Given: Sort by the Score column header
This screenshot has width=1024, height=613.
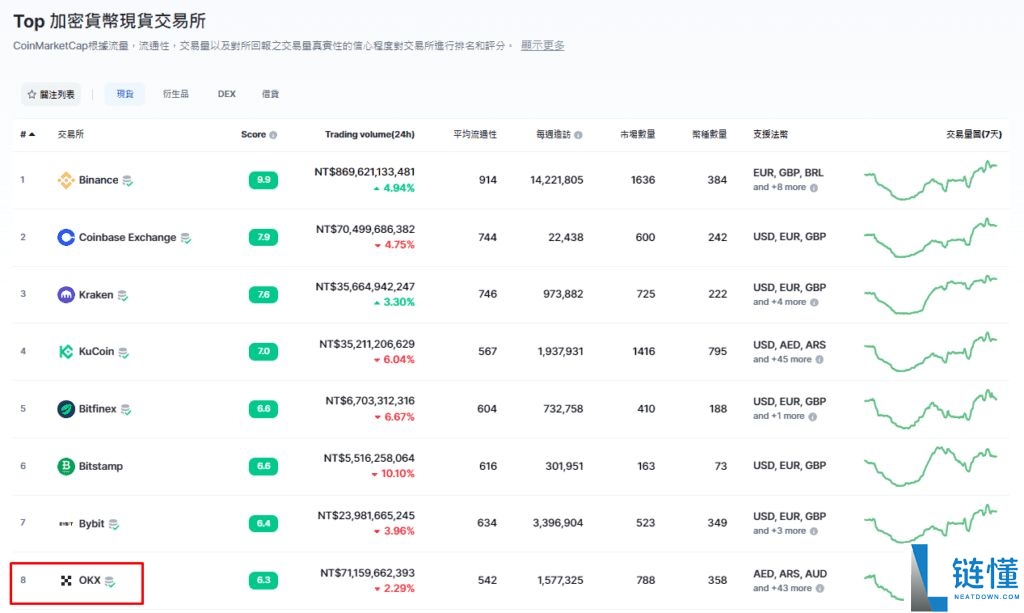Looking at the screenshot, I should pos(253,134).
